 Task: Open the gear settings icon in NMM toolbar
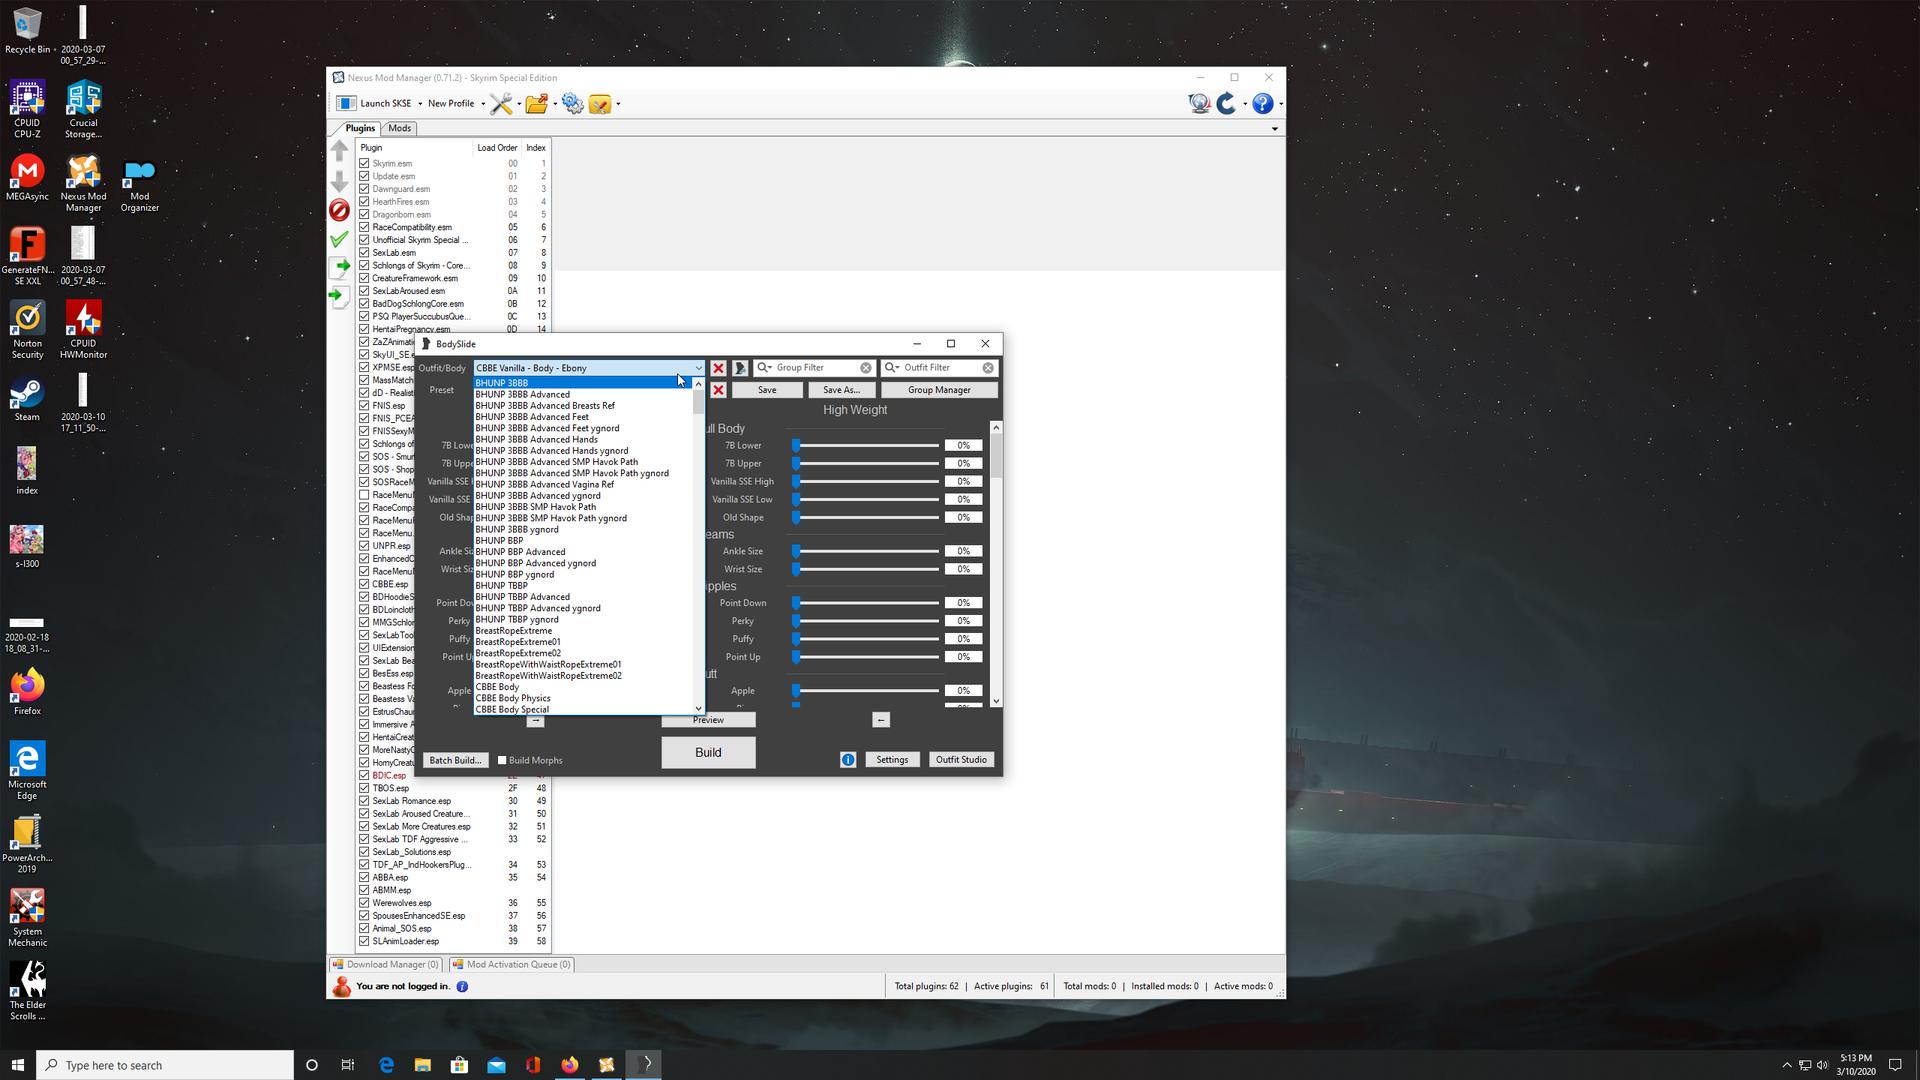coord(572,104)
